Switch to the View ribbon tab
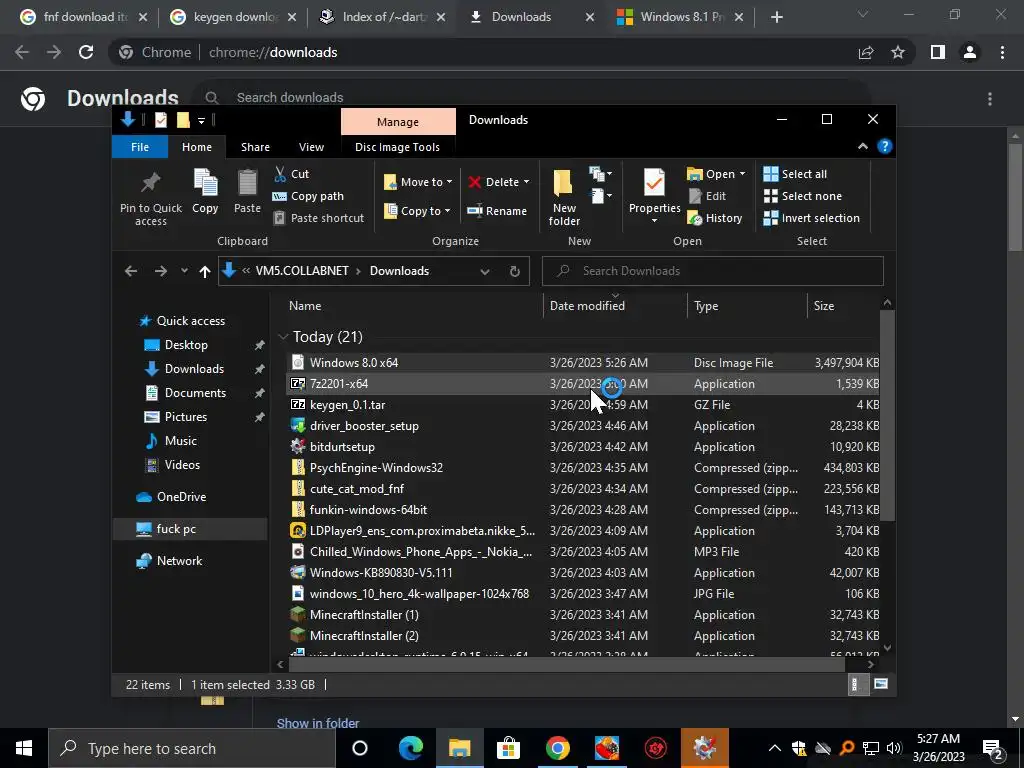 tap(312, 147)
